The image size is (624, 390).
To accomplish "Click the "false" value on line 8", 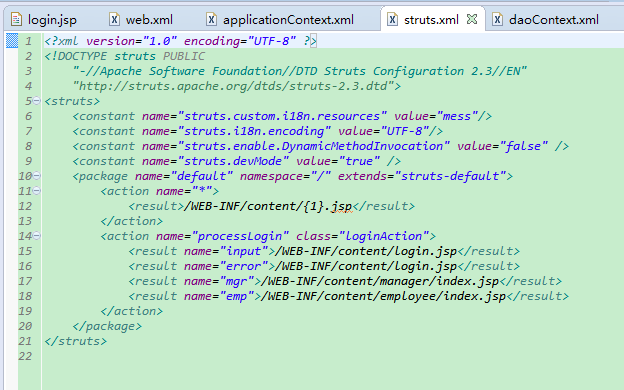I will [x=523, y=146].
